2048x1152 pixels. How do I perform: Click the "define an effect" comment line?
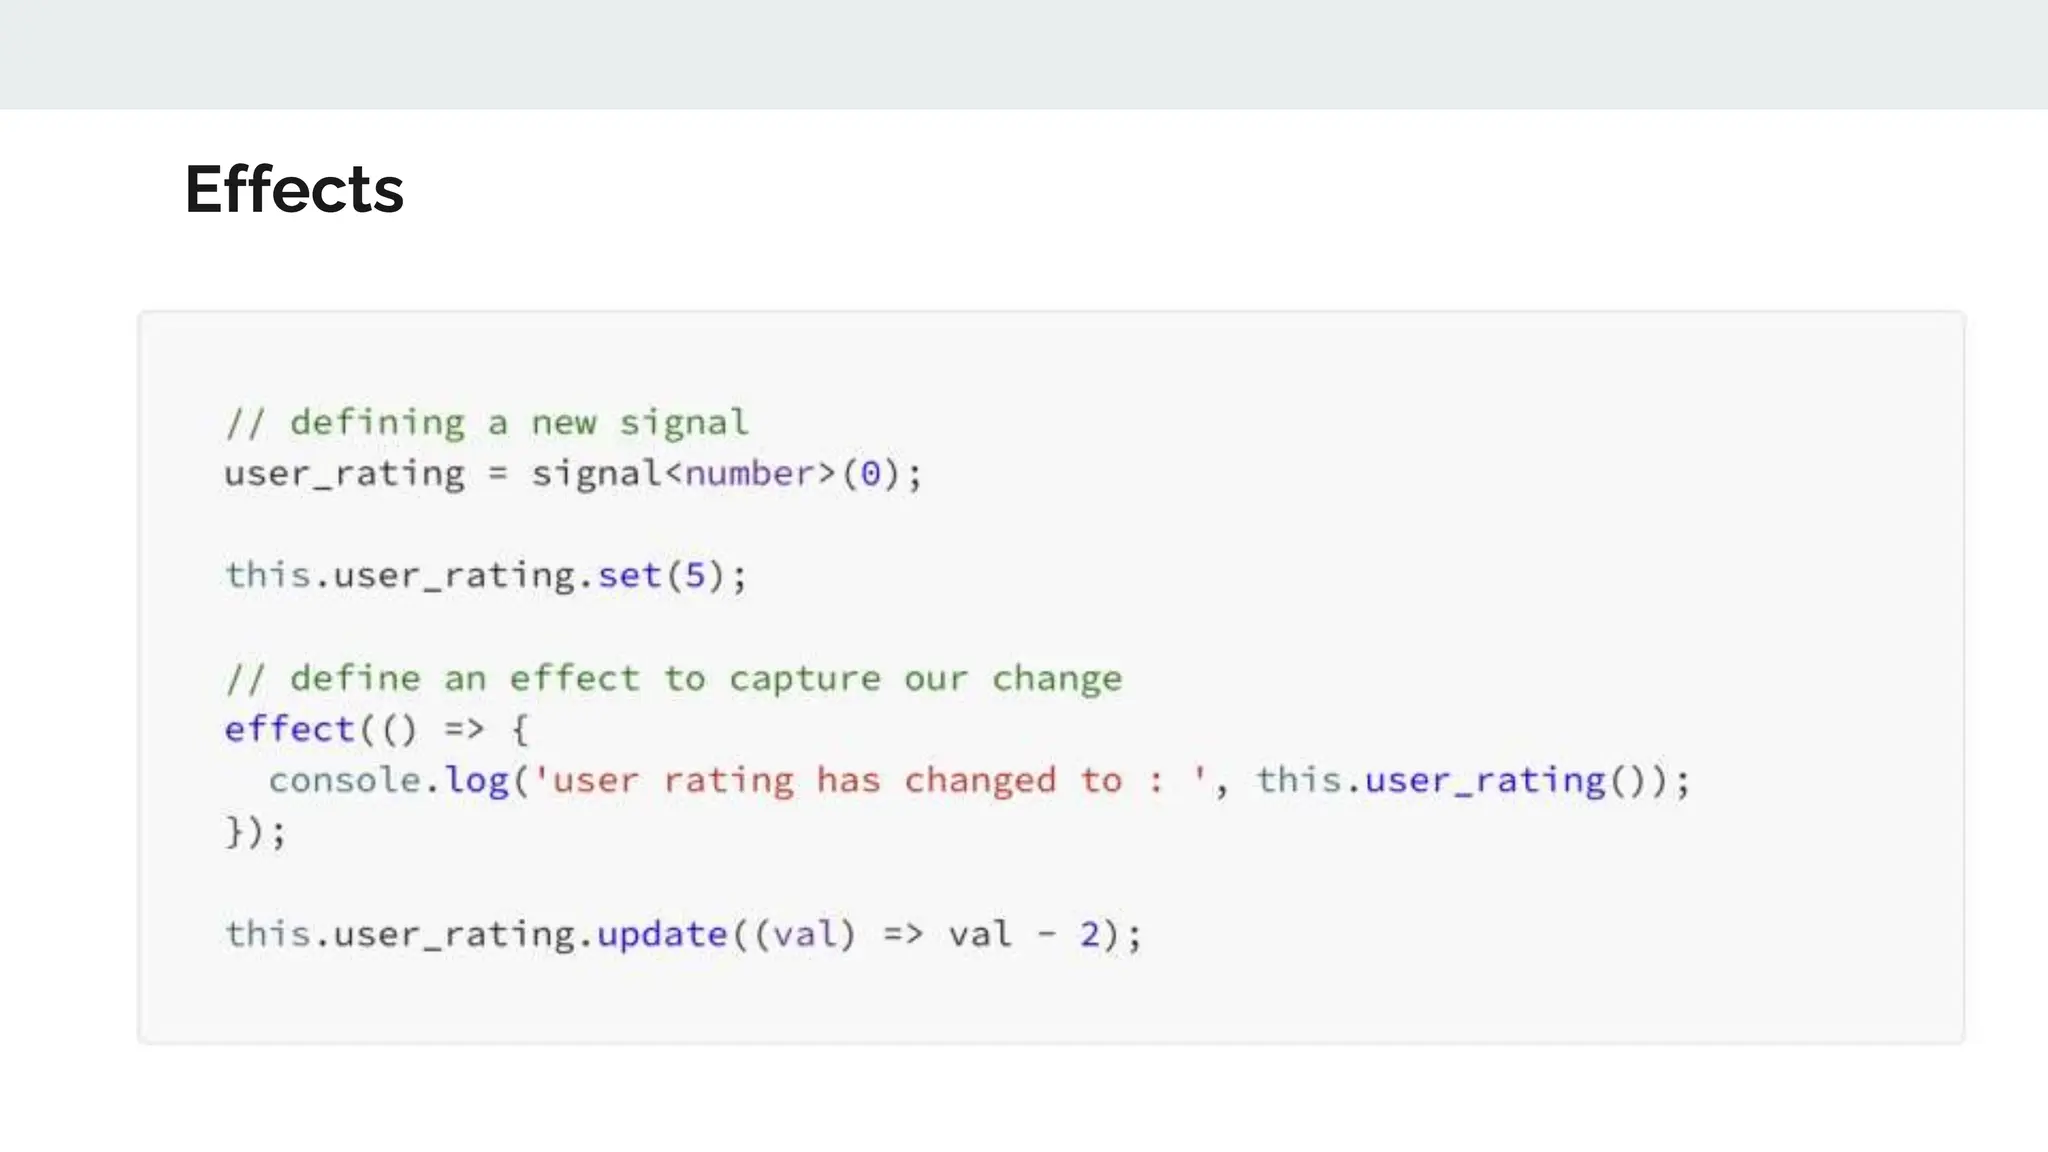[674, 678]
